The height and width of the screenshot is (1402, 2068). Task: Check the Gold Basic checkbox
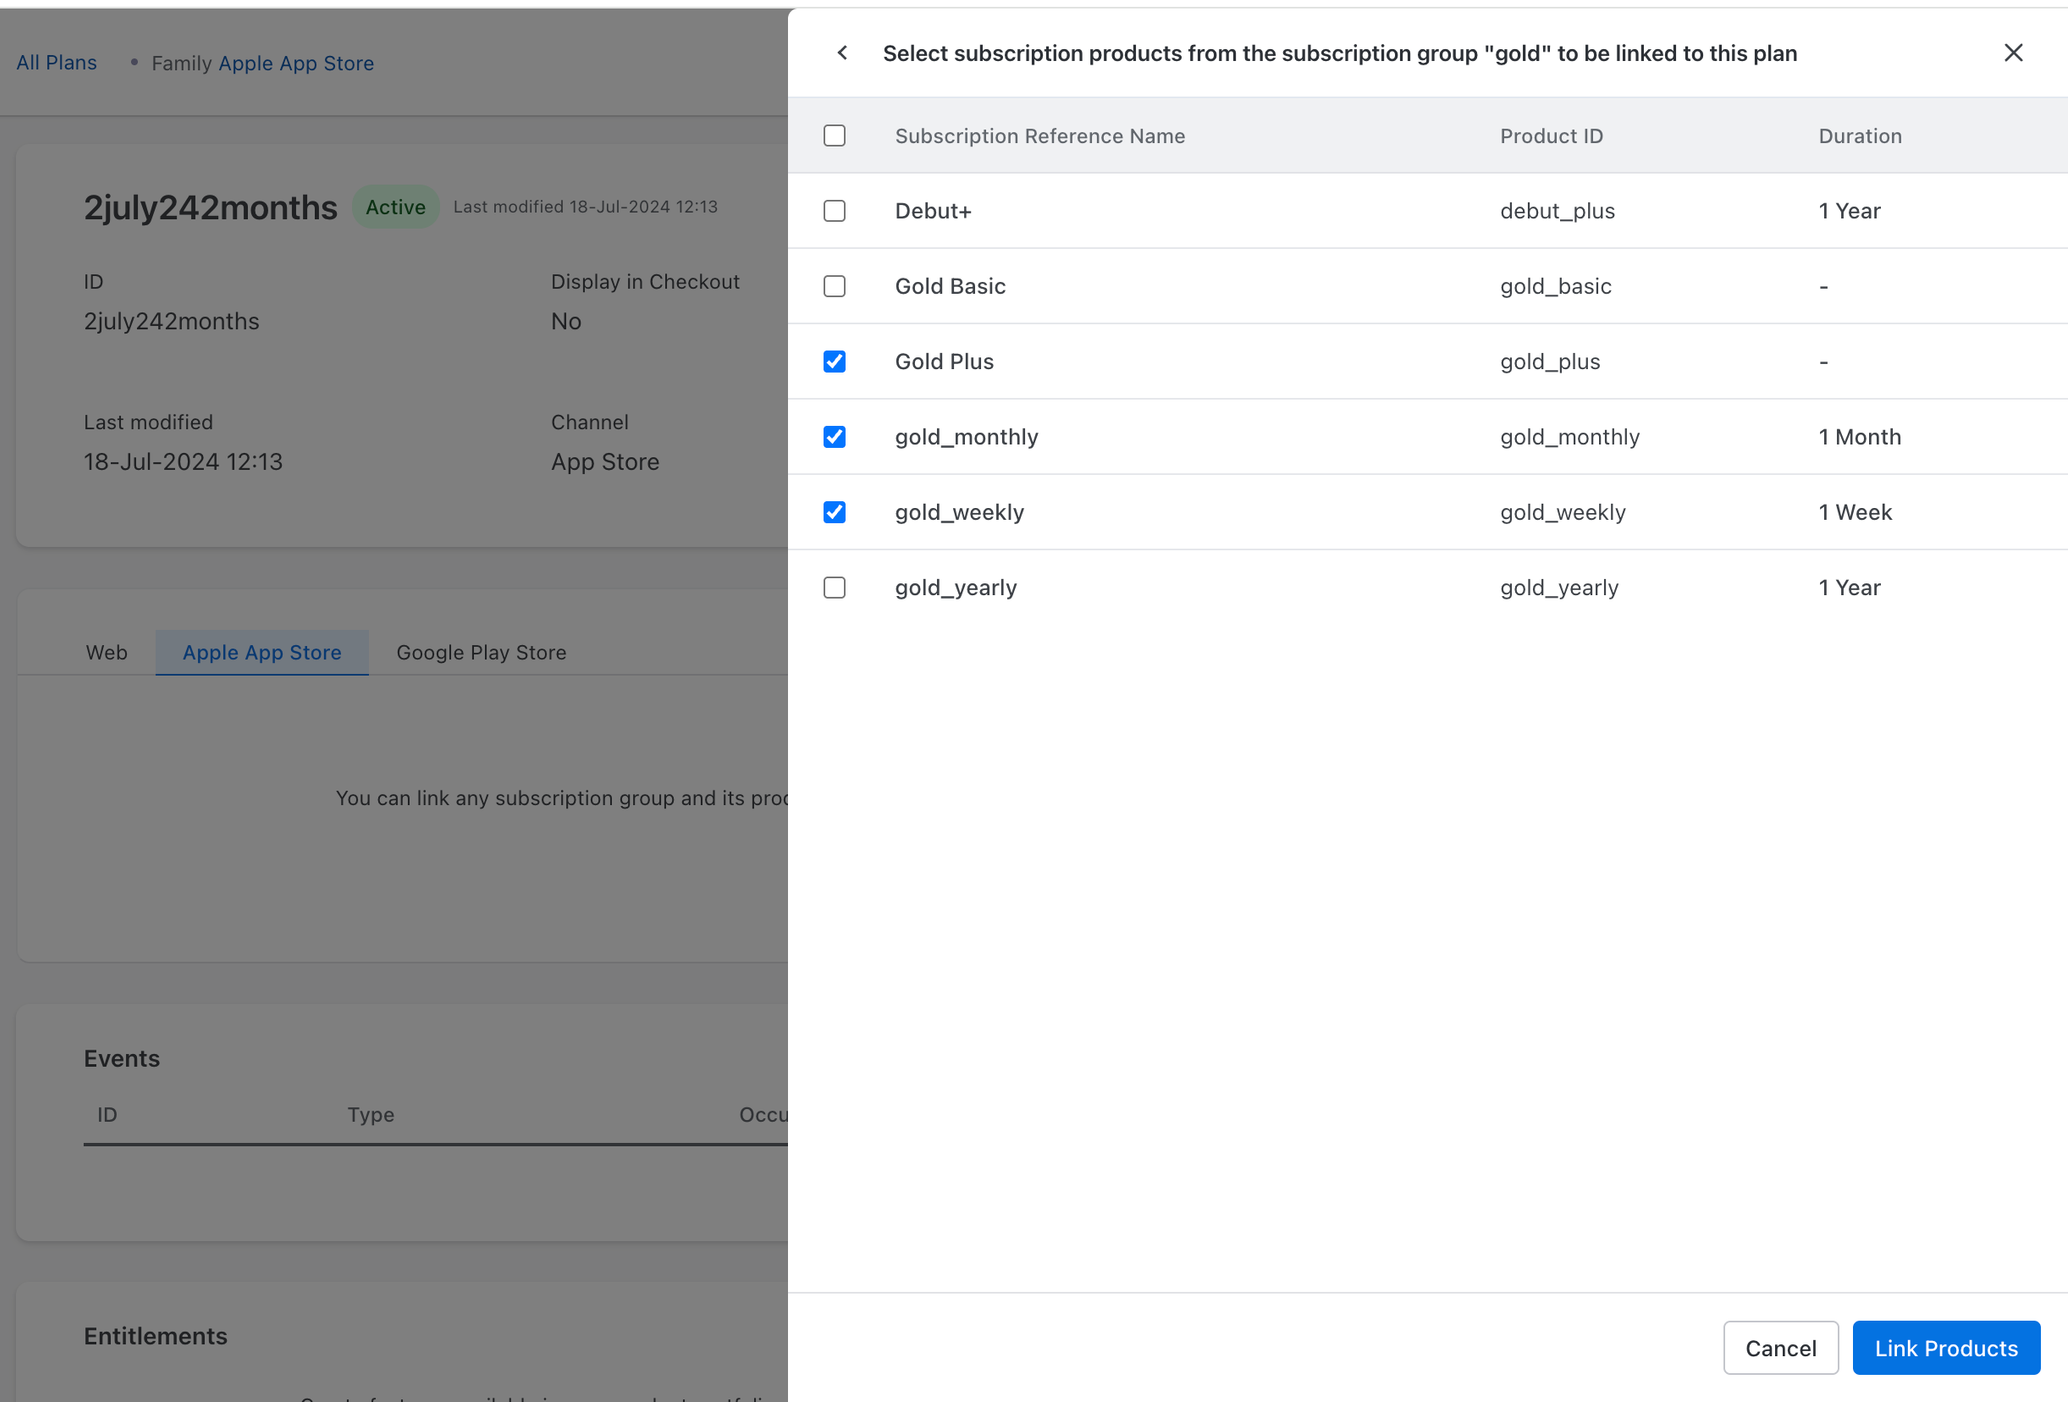834,286
